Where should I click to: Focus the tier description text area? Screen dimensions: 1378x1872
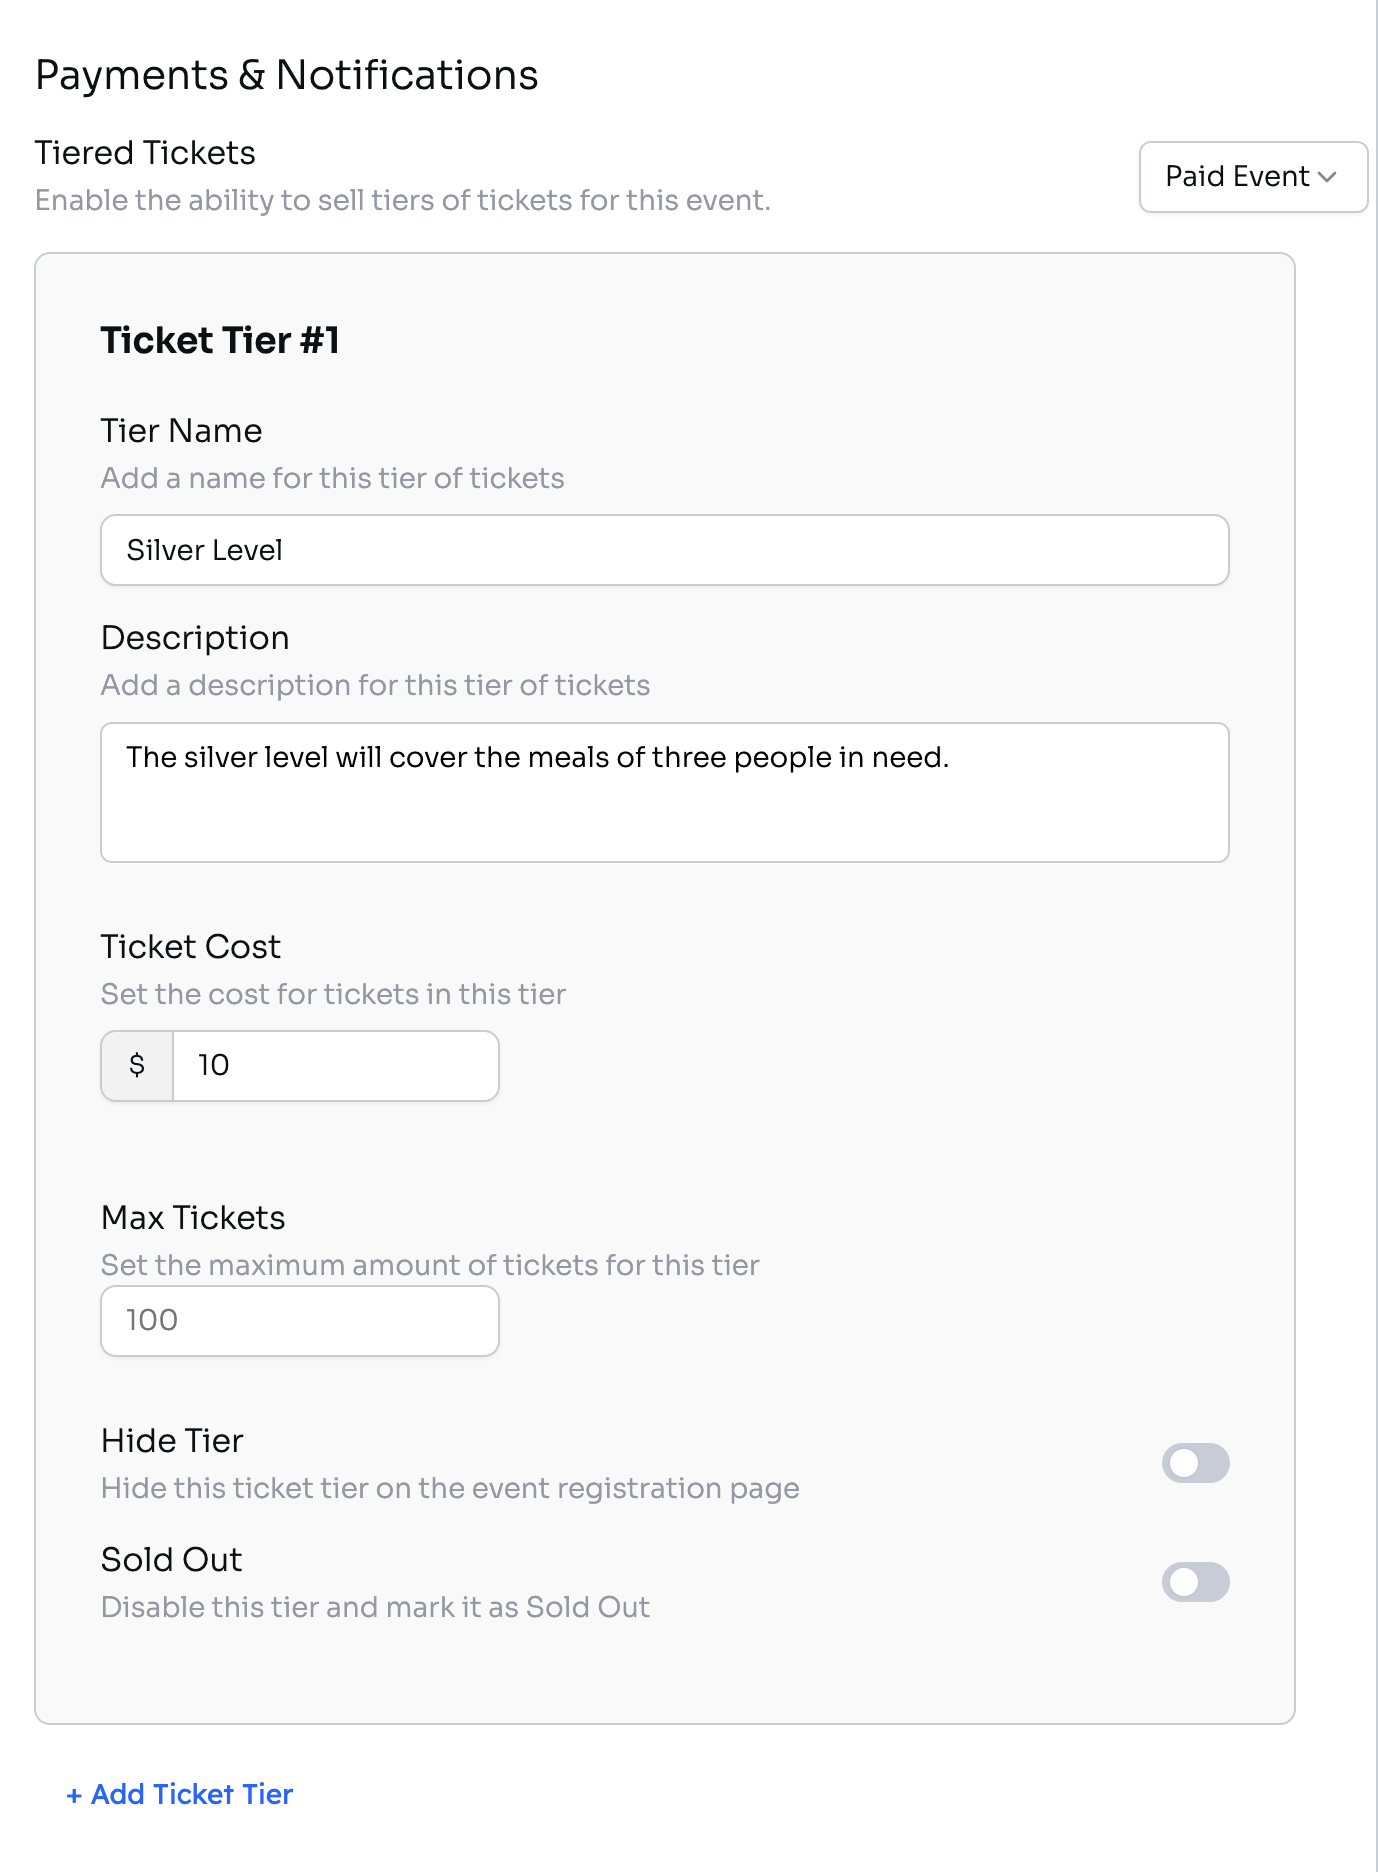pos(664,792)
